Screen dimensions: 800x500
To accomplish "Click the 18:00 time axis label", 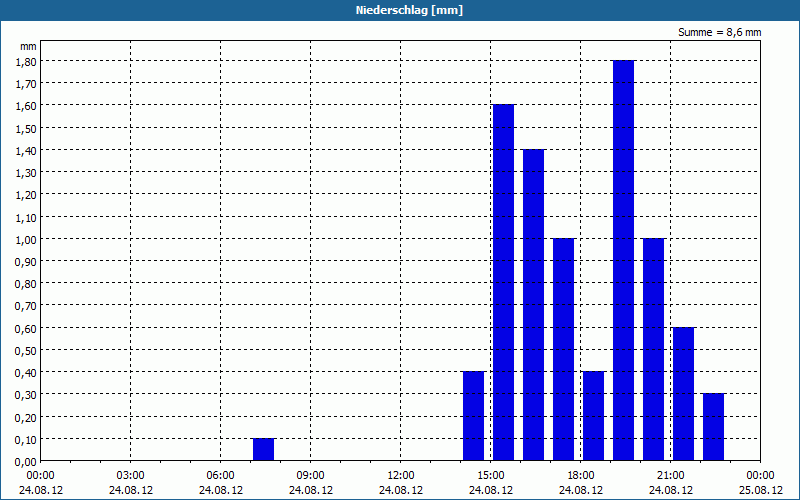I will click(581, 476).
